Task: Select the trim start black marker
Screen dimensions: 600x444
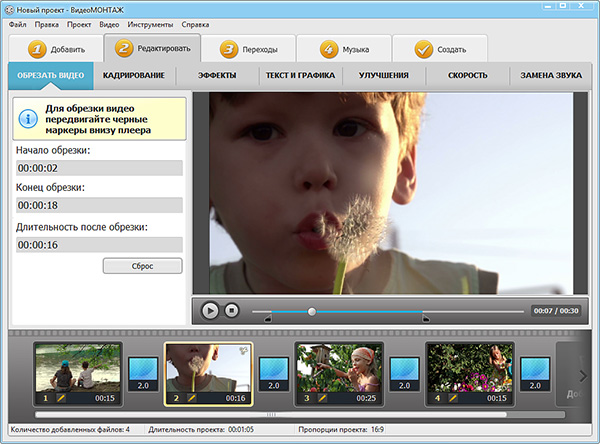Action: 268,318
